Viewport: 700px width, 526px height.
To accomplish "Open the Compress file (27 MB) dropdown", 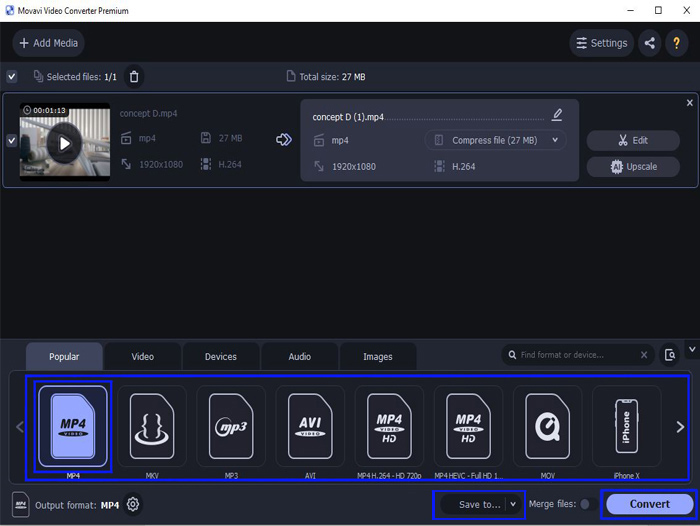I will point(496,140).
